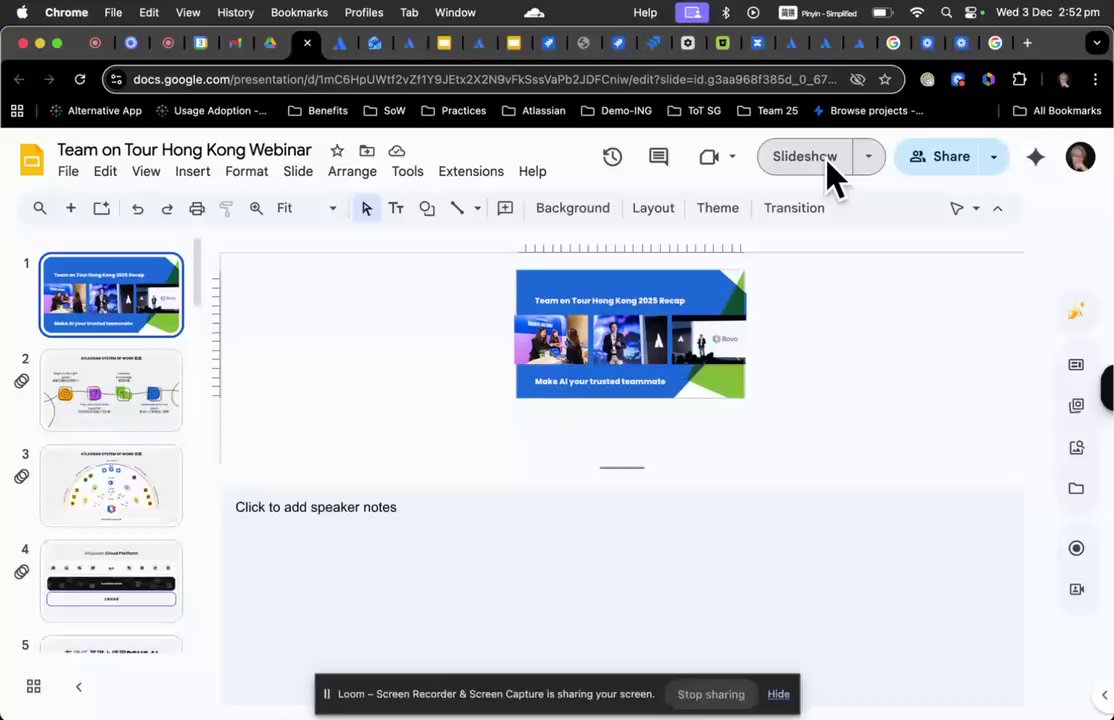Viewport: 1114px width, 720px height.
Task: Open the Chrome tab search dropdown
Action: pyautogui.click(x=1097, y=43)
